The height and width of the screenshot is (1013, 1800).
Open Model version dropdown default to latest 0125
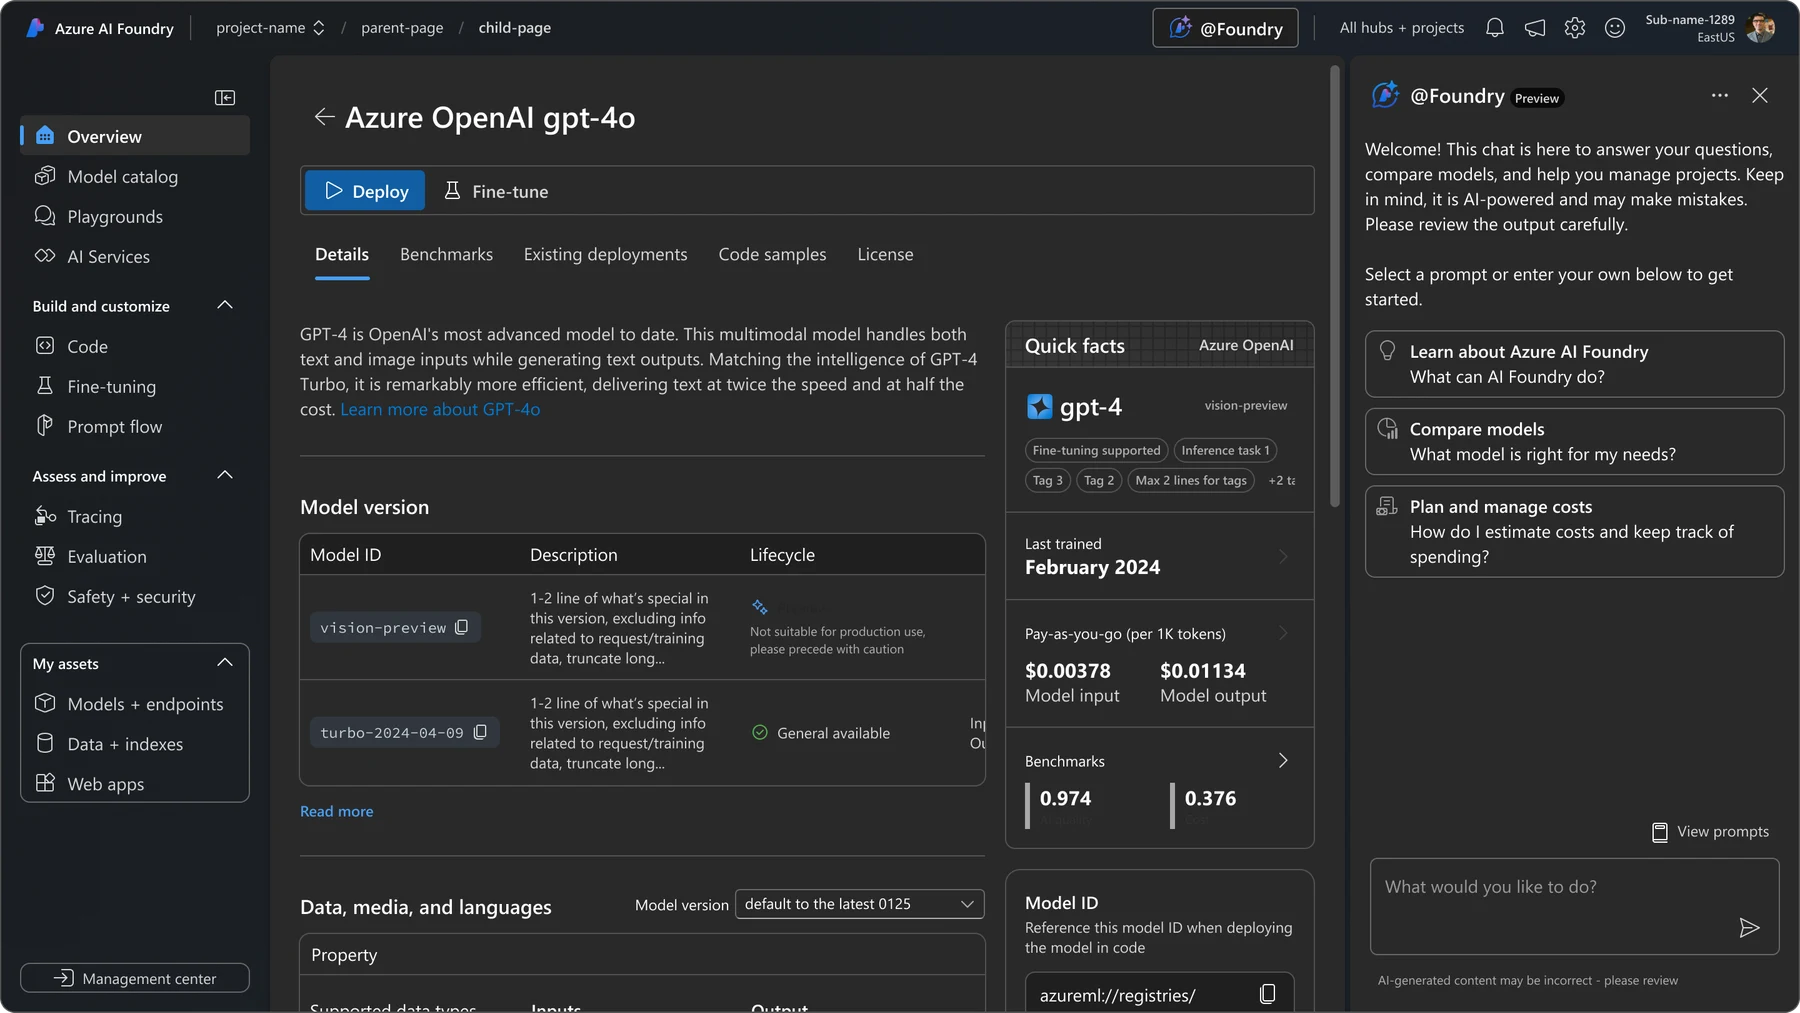(x=860, y=904)
